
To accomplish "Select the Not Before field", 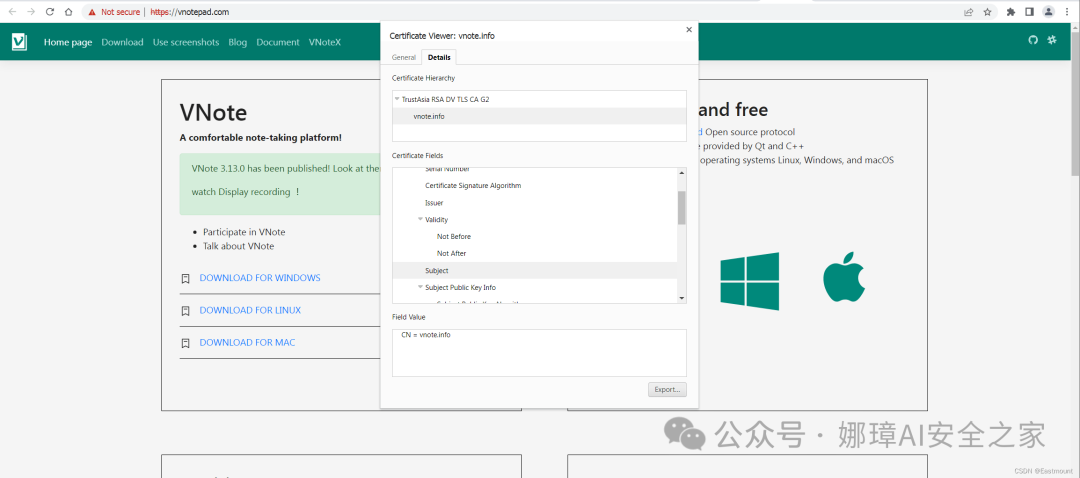I will tap(534, 236).
